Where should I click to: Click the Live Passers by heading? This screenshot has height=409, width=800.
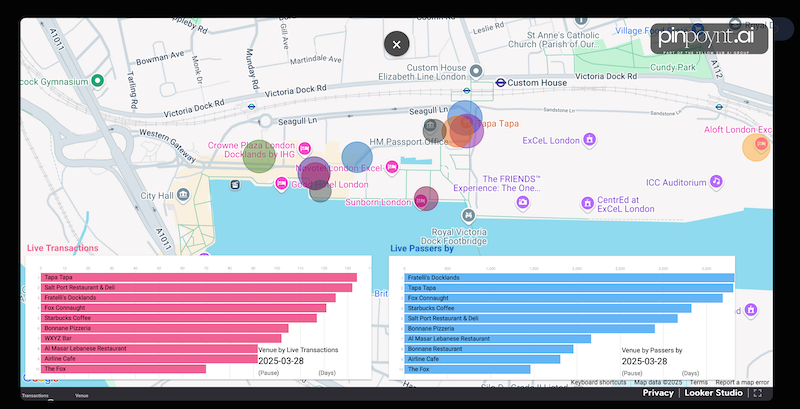point(422,249)
